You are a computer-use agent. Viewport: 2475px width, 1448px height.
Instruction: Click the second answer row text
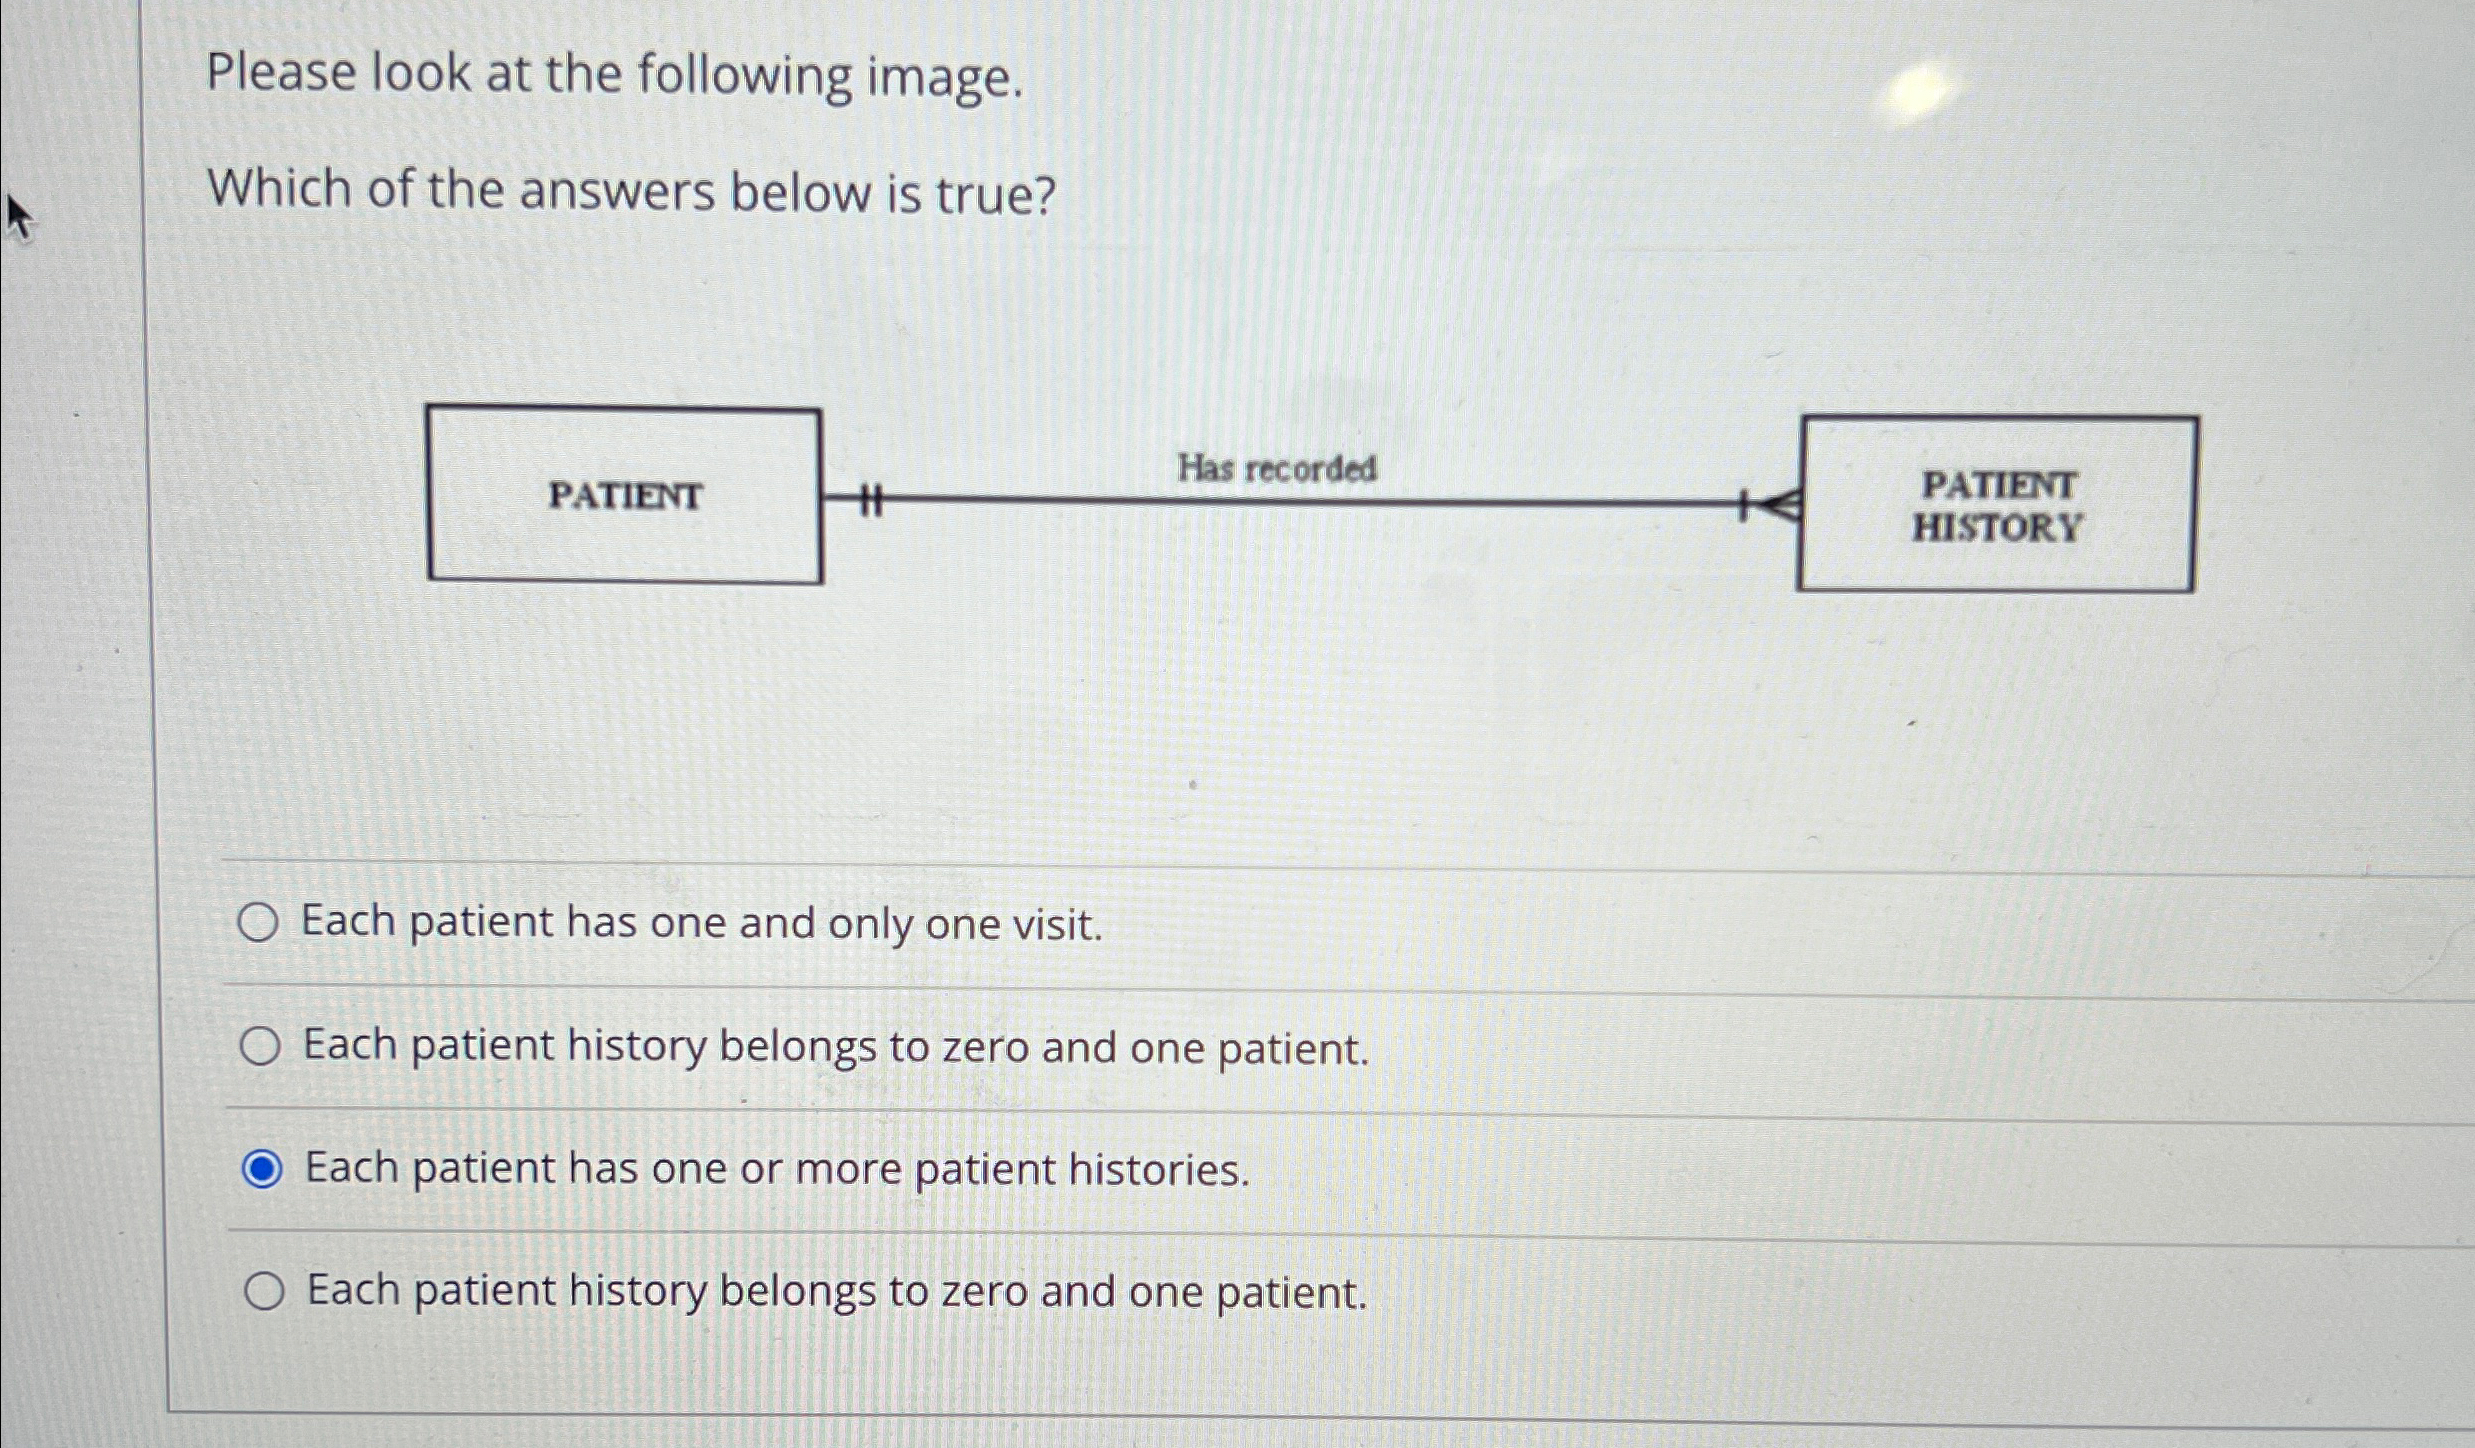(x=835, y=1048)
